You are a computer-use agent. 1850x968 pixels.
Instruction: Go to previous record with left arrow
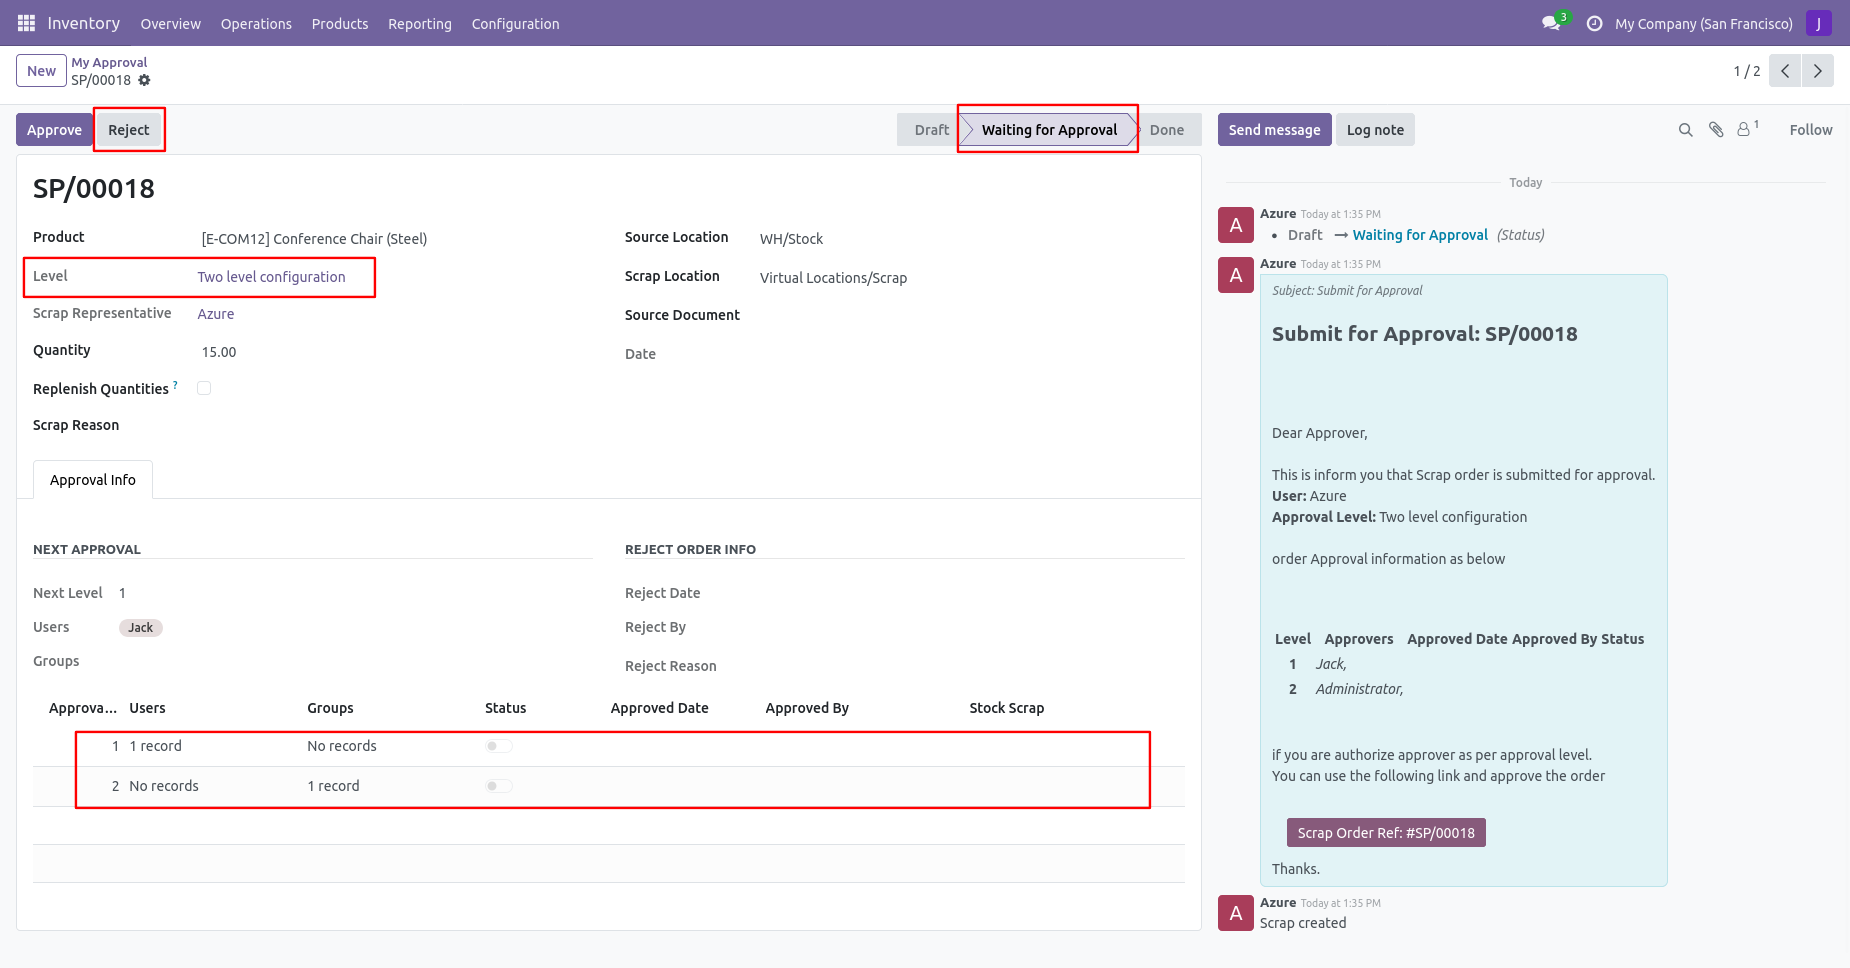(1785, 71)
